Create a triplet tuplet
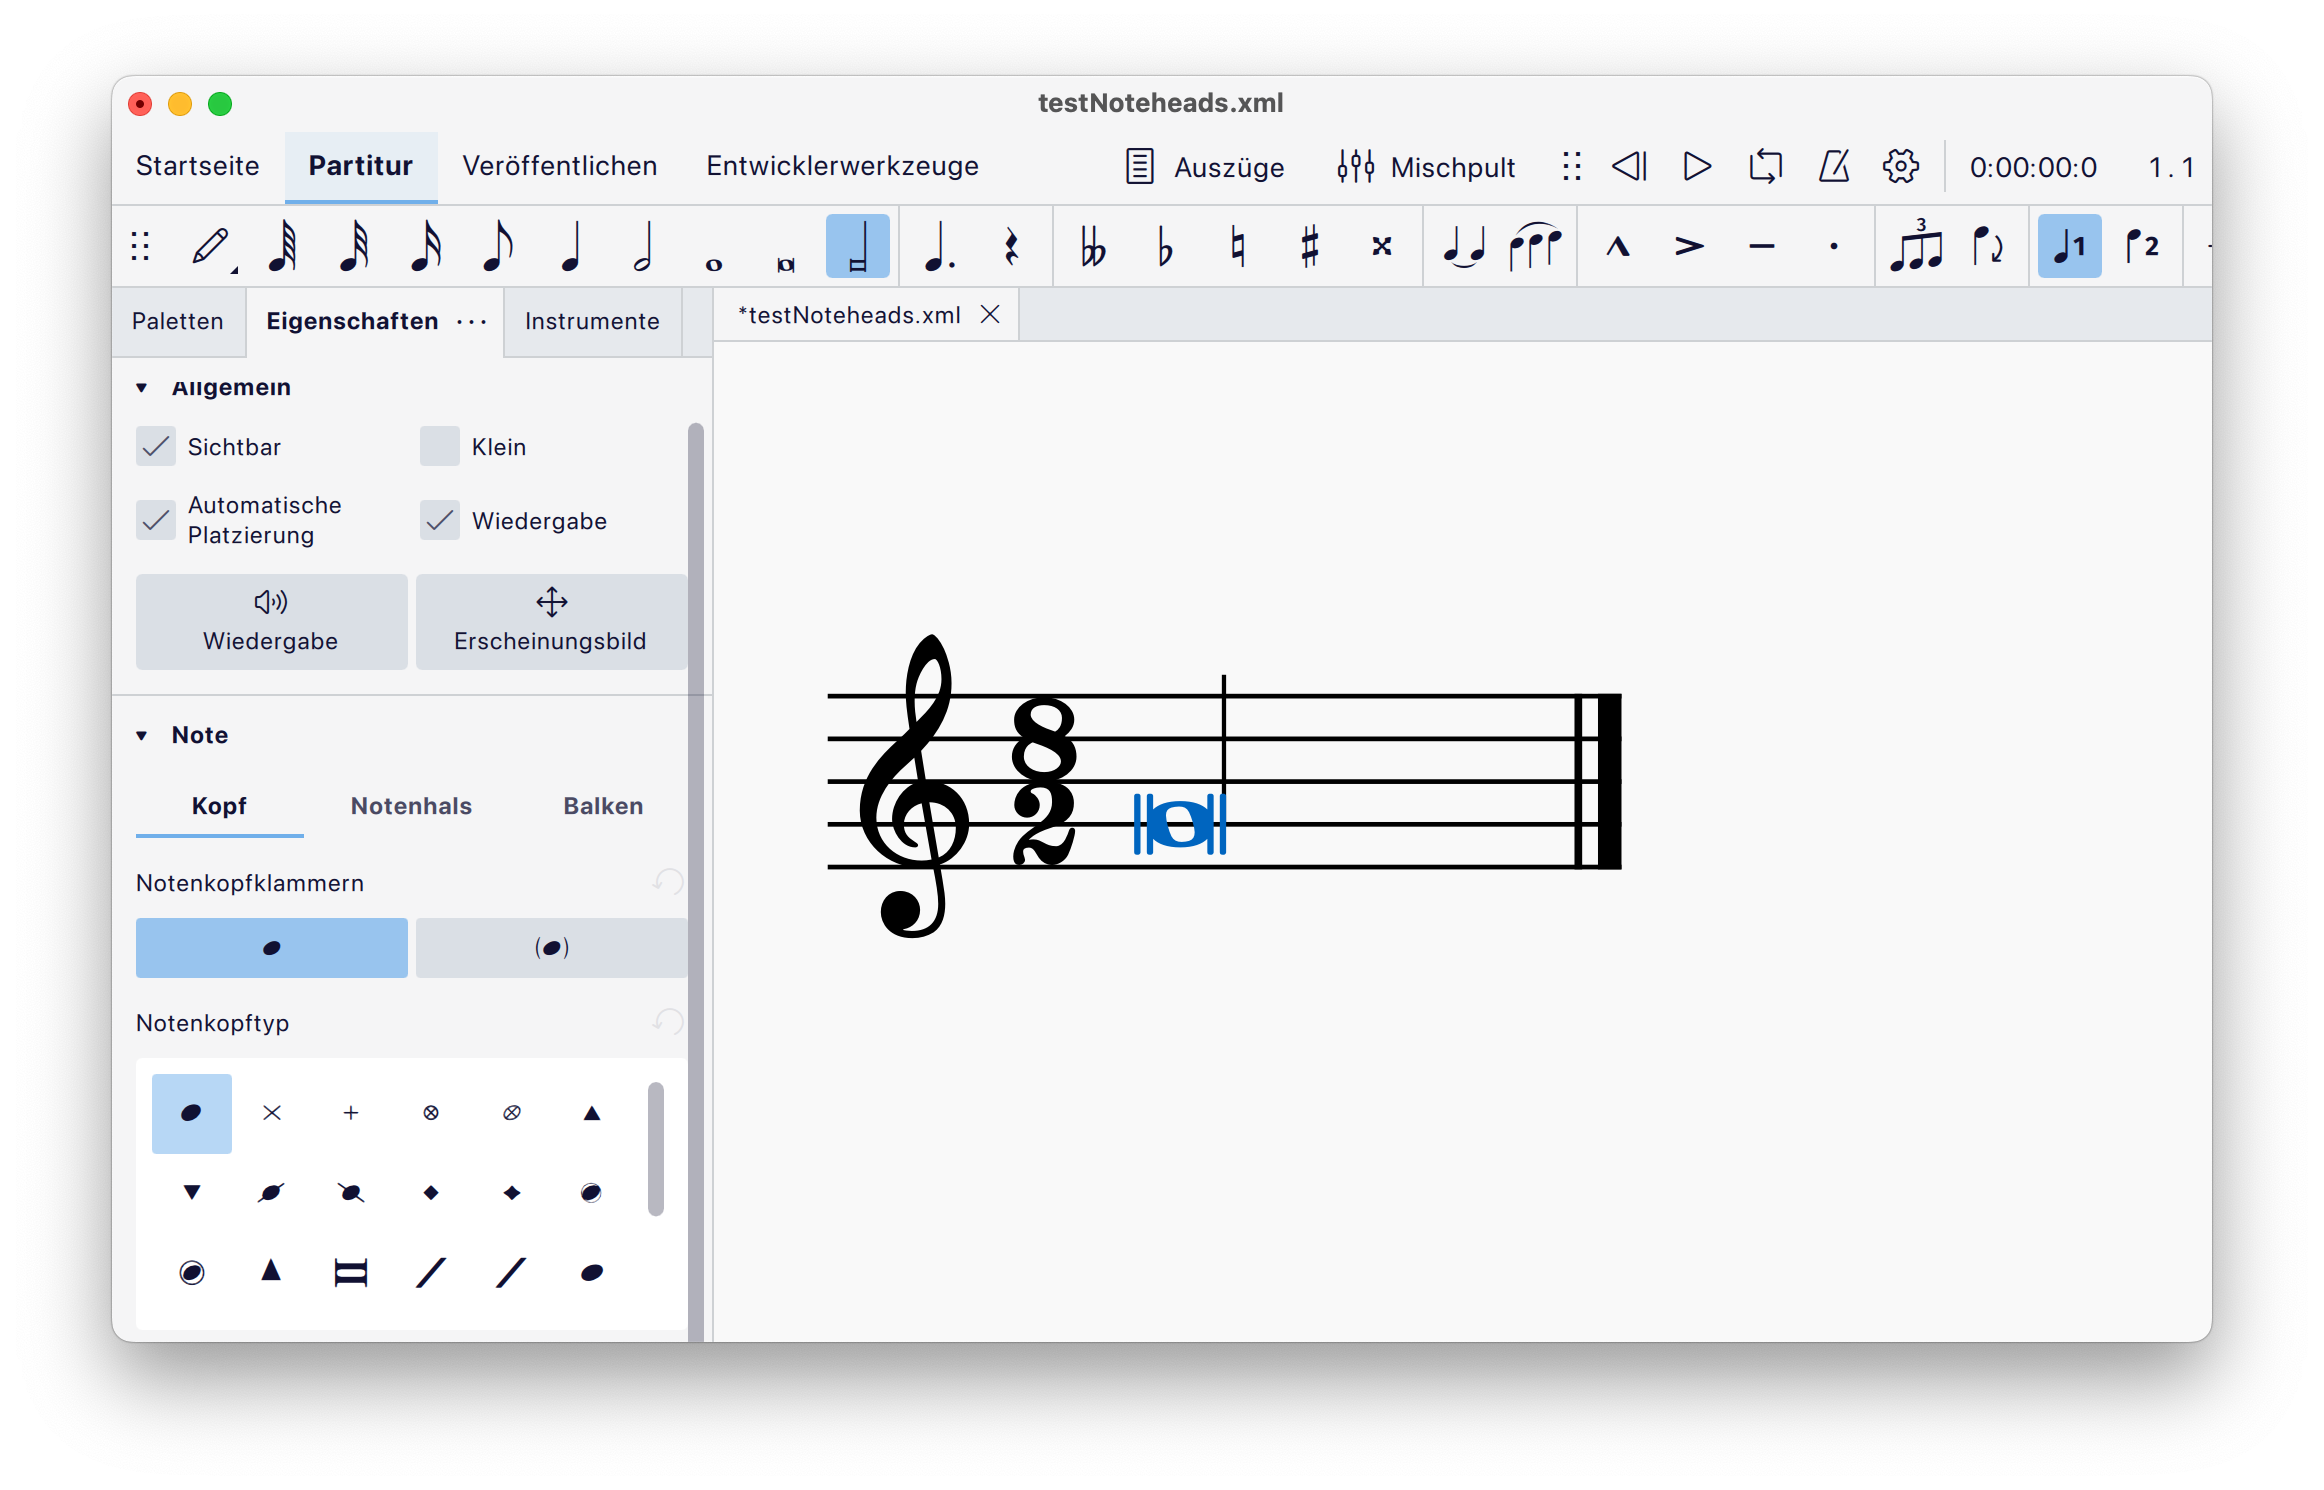The width and height of the screenshot is (2324, 1490). 1917,245
